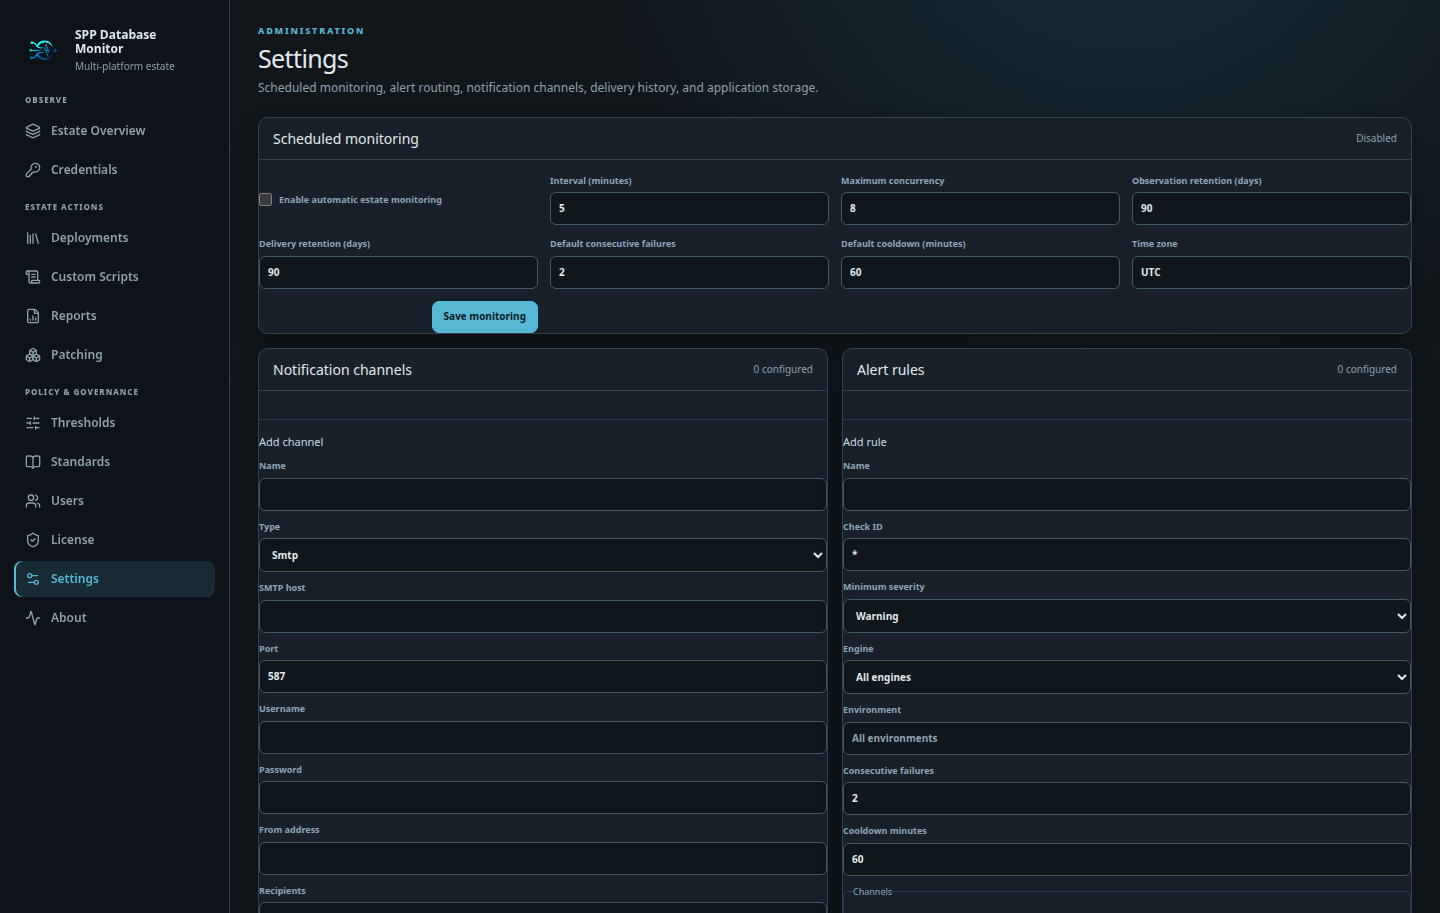Image resolution: width=1440 pixels, height=913 pixels.
Task: Click the Deployments icon in sidebar
Action: click(x=33, y=238)
